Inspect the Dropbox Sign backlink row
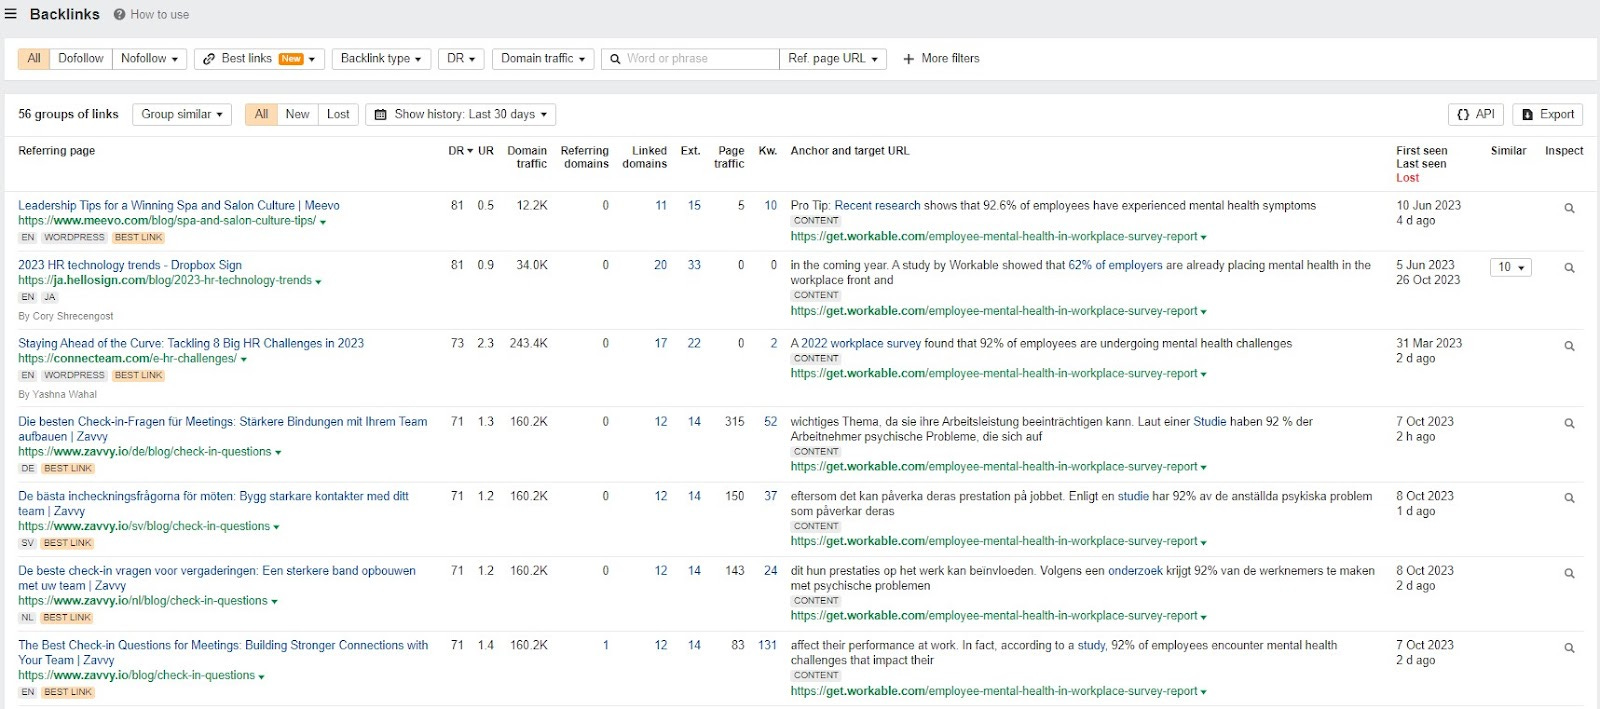Screen dimensions: 1600x709 pos(1569,268)
